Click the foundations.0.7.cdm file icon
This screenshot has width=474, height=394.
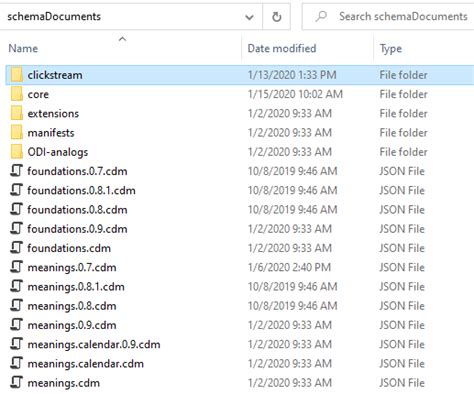[x=16, y=171]
